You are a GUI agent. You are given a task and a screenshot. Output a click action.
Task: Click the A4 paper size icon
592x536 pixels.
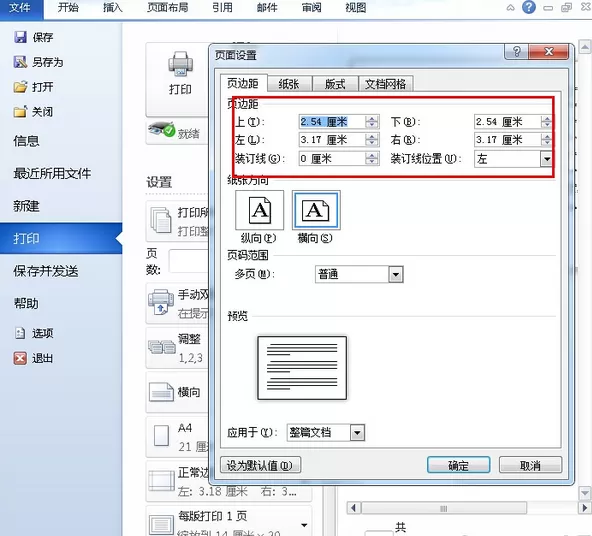tap(161, 436)
